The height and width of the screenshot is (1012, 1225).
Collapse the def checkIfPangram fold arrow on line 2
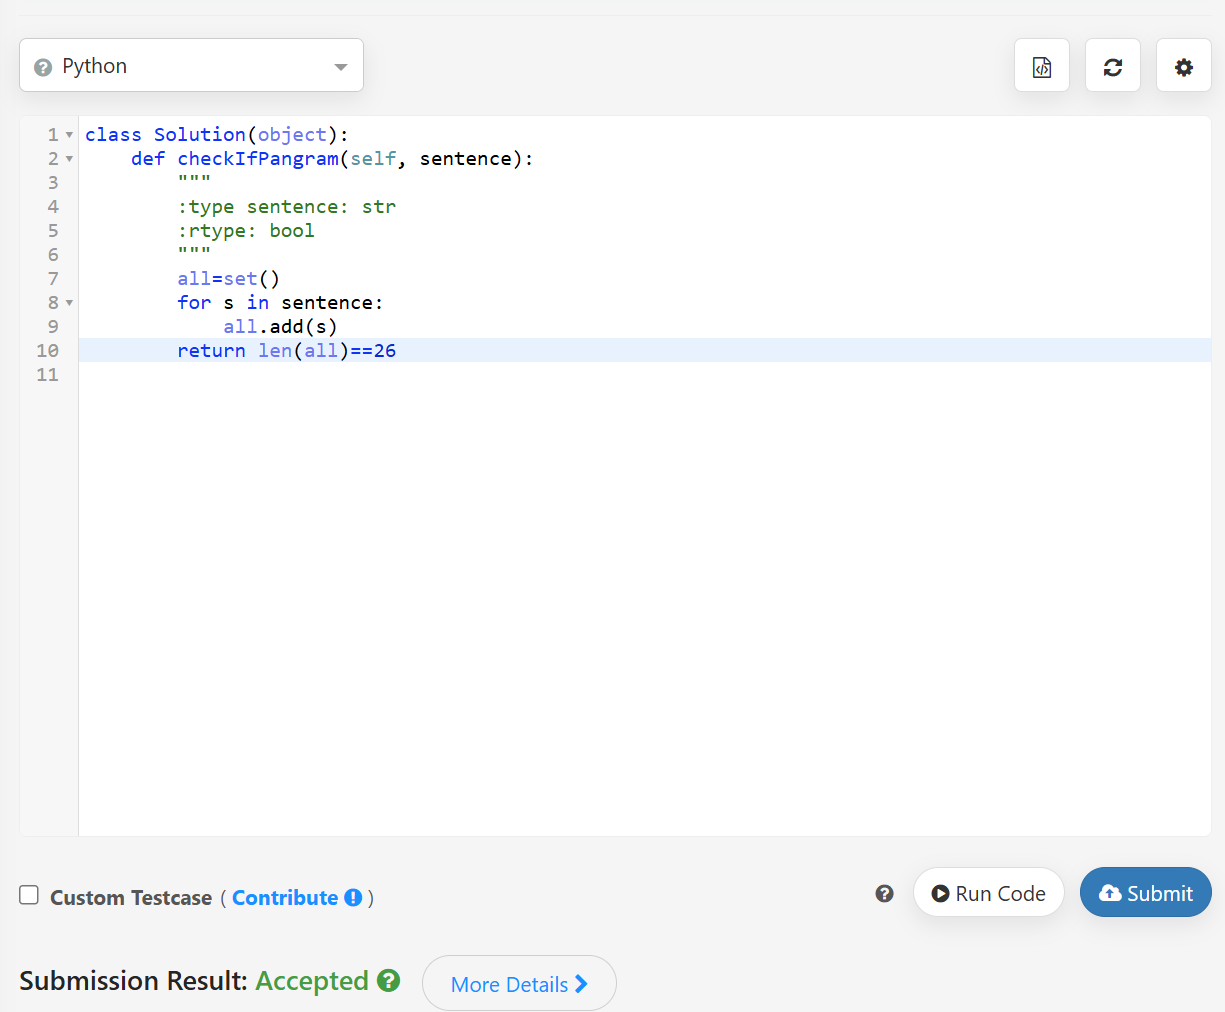69,159
